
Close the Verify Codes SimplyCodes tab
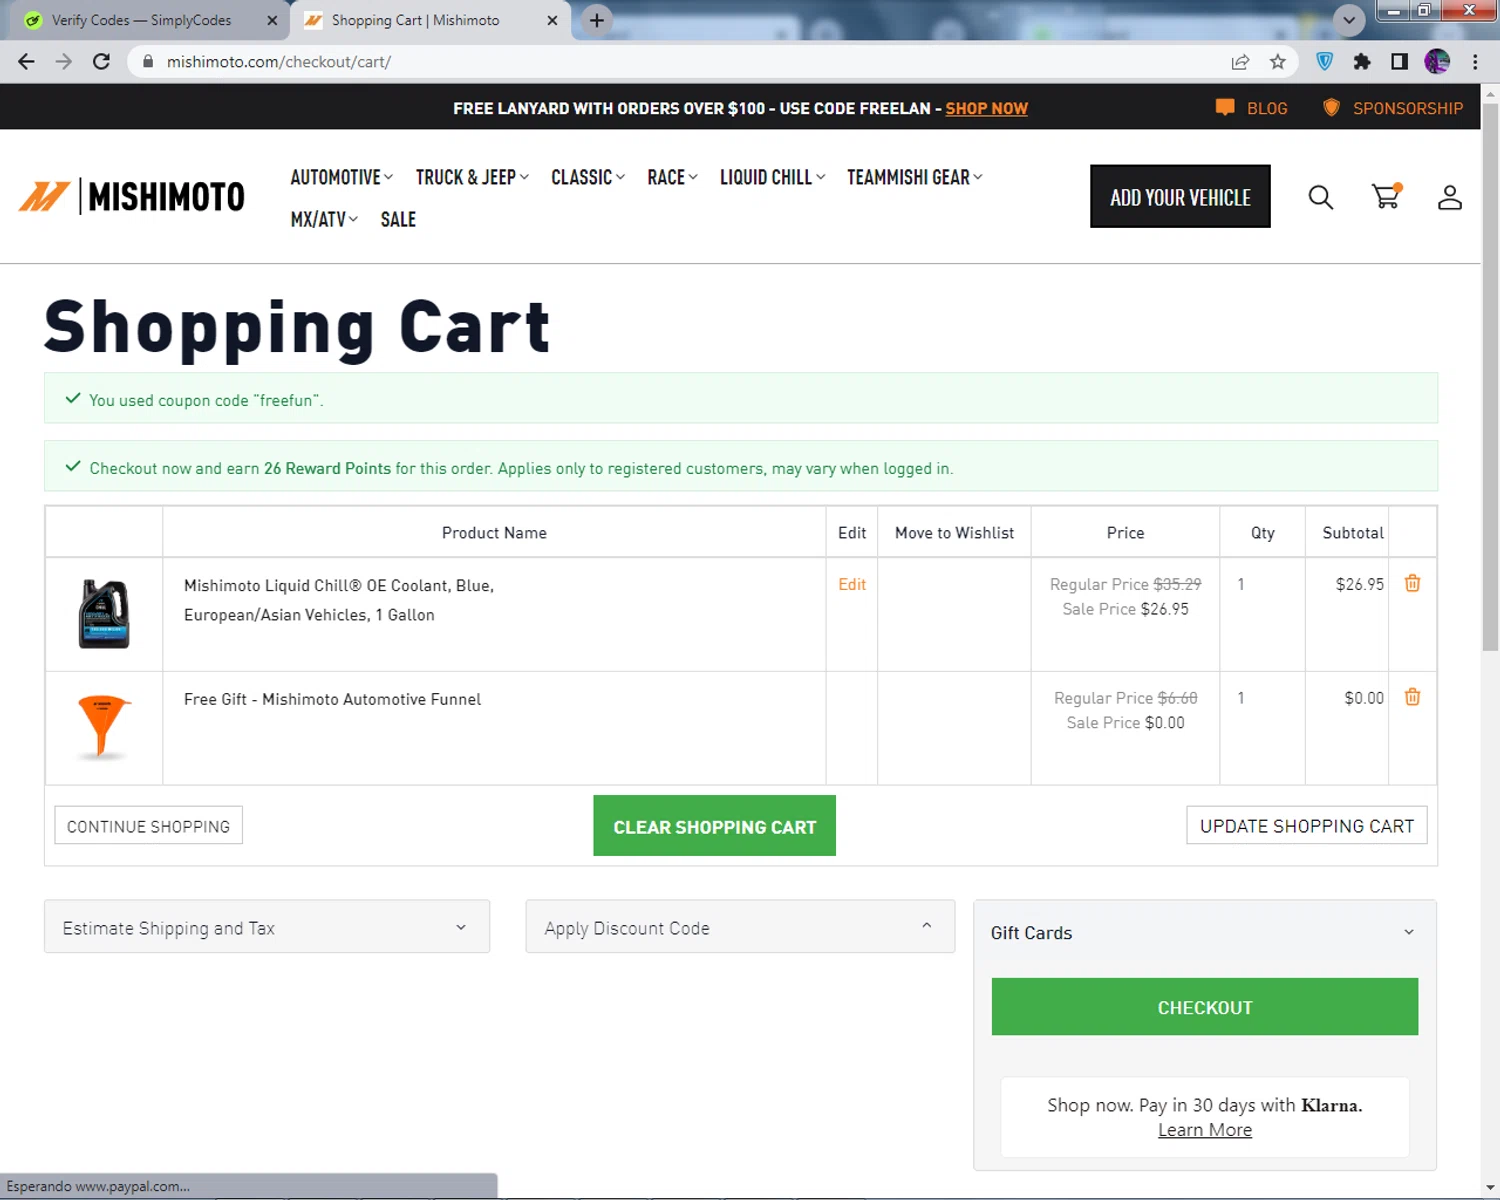tap(272, 20)
